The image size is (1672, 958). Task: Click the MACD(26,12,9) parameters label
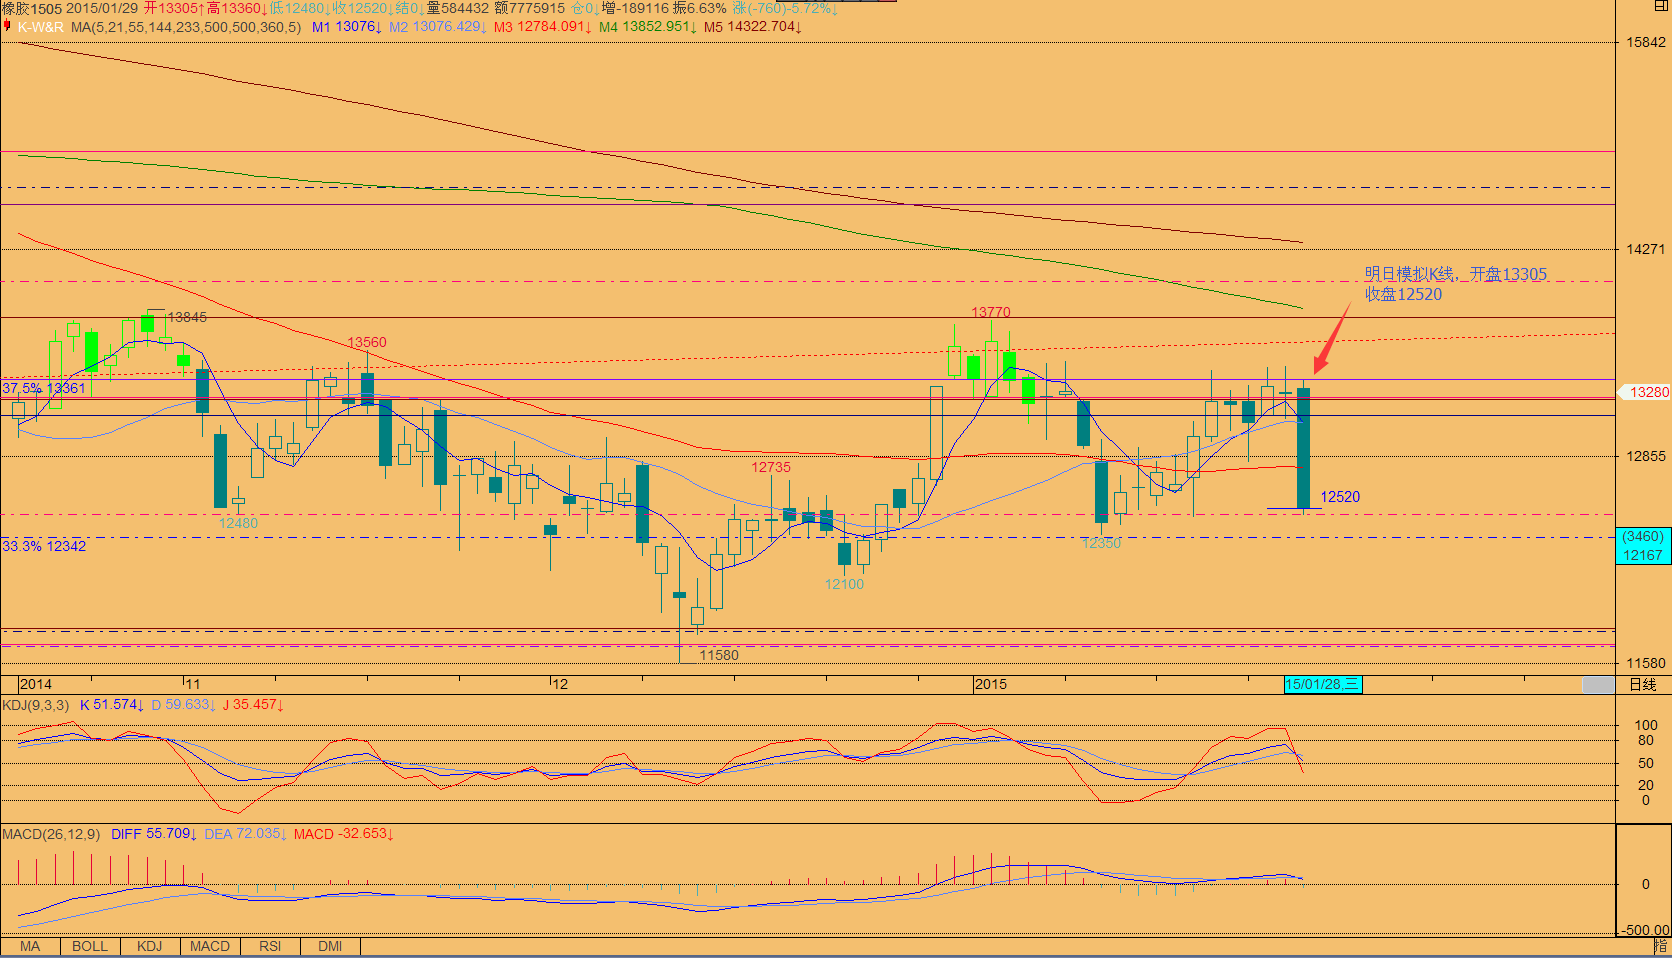[51, 834]
